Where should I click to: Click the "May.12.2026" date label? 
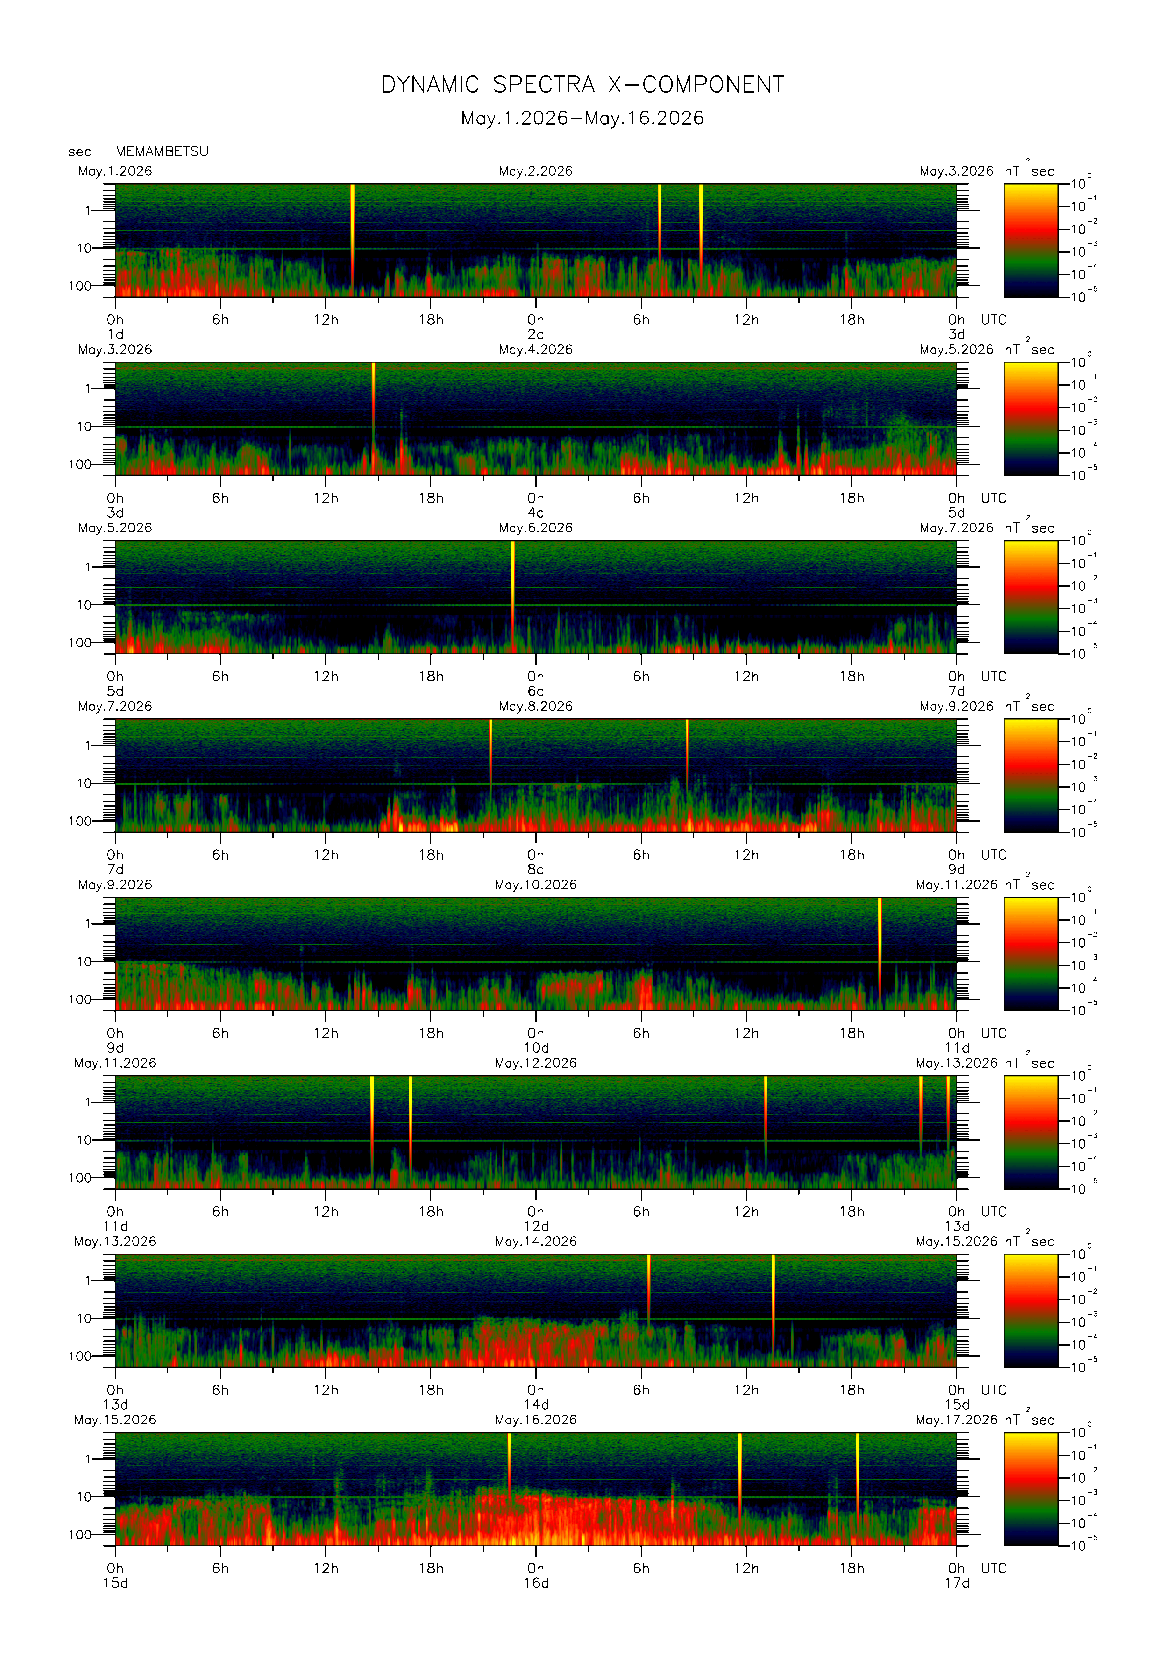pyautogui.click(x=536, y=1064)
